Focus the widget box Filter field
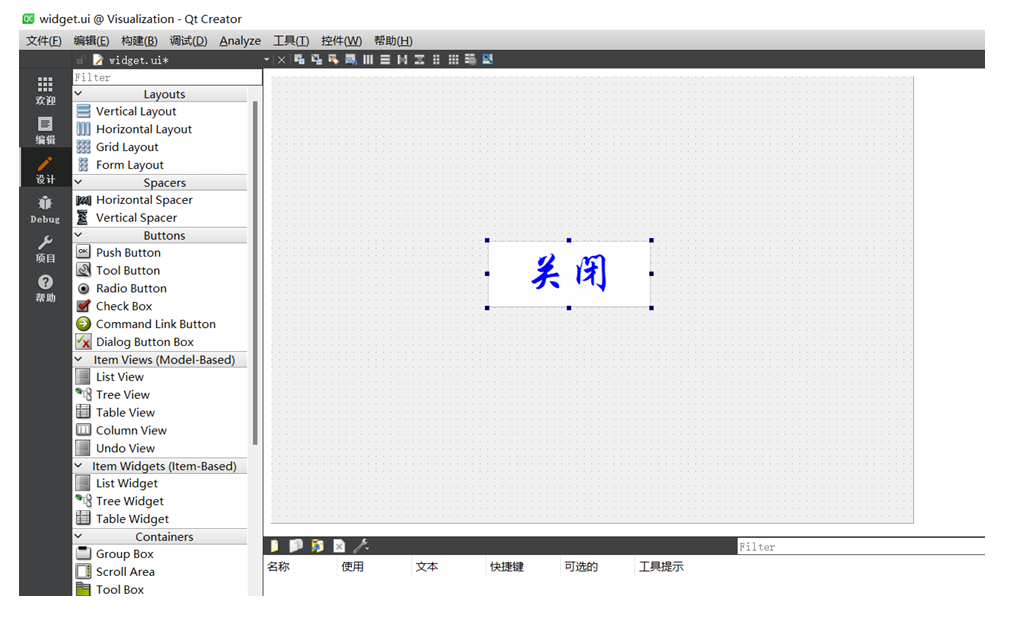This screenshot has width=1024, height=617. click(167, 77)
